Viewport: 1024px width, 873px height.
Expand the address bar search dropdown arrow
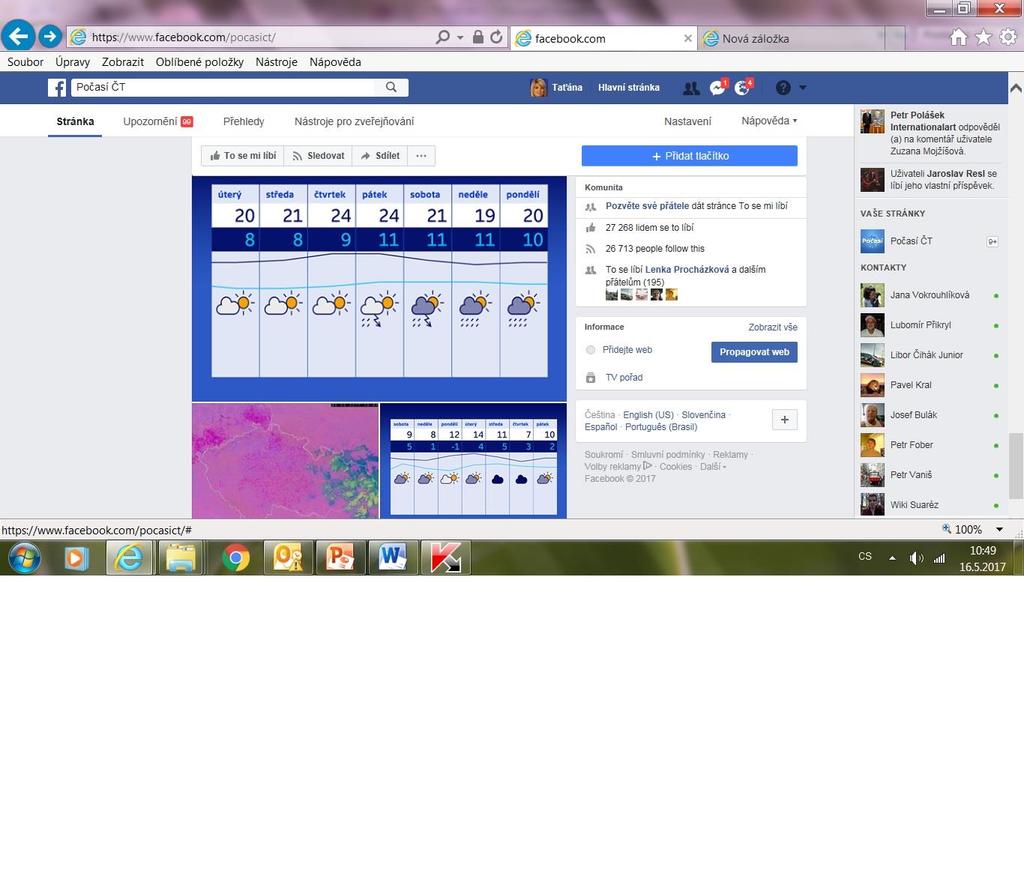point(460,37)
